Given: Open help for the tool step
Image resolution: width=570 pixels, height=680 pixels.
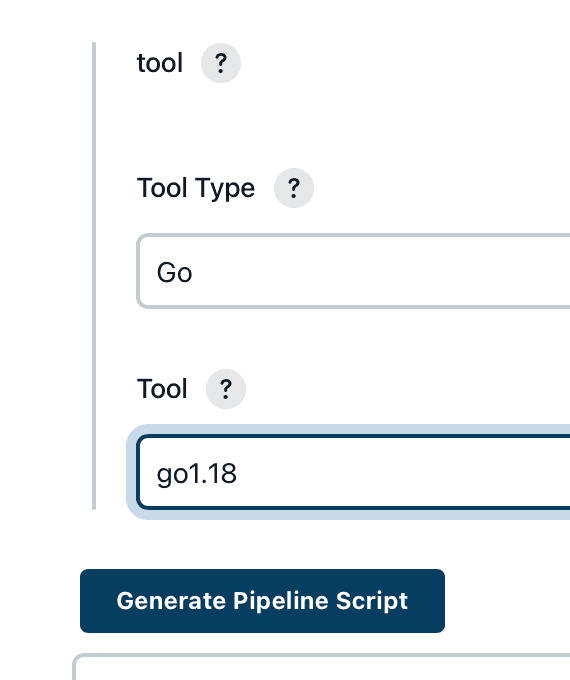Looking at the screenshot, I should pos(221,63).
